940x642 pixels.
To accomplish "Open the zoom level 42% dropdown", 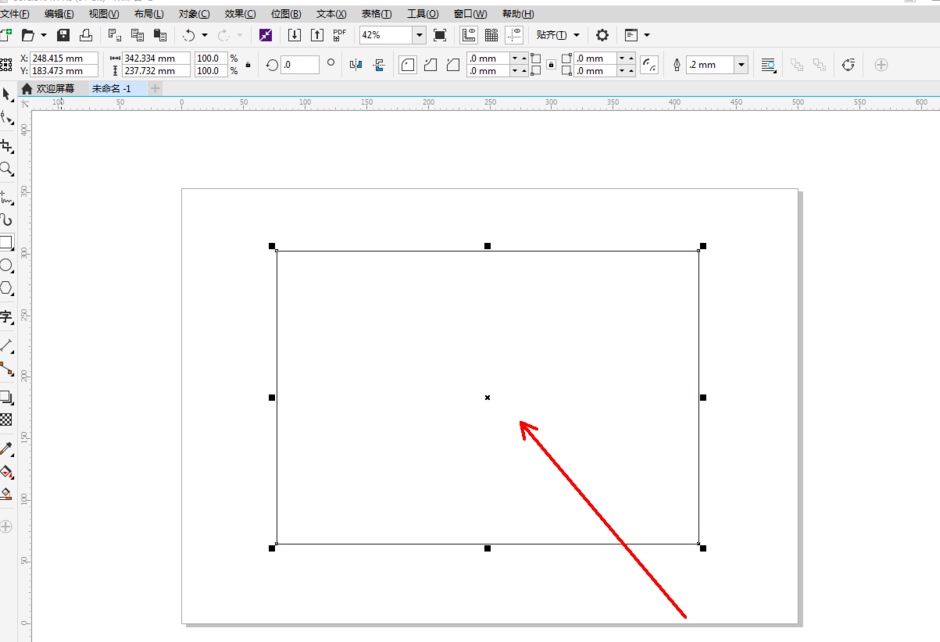I will click(x=419, y=35).
